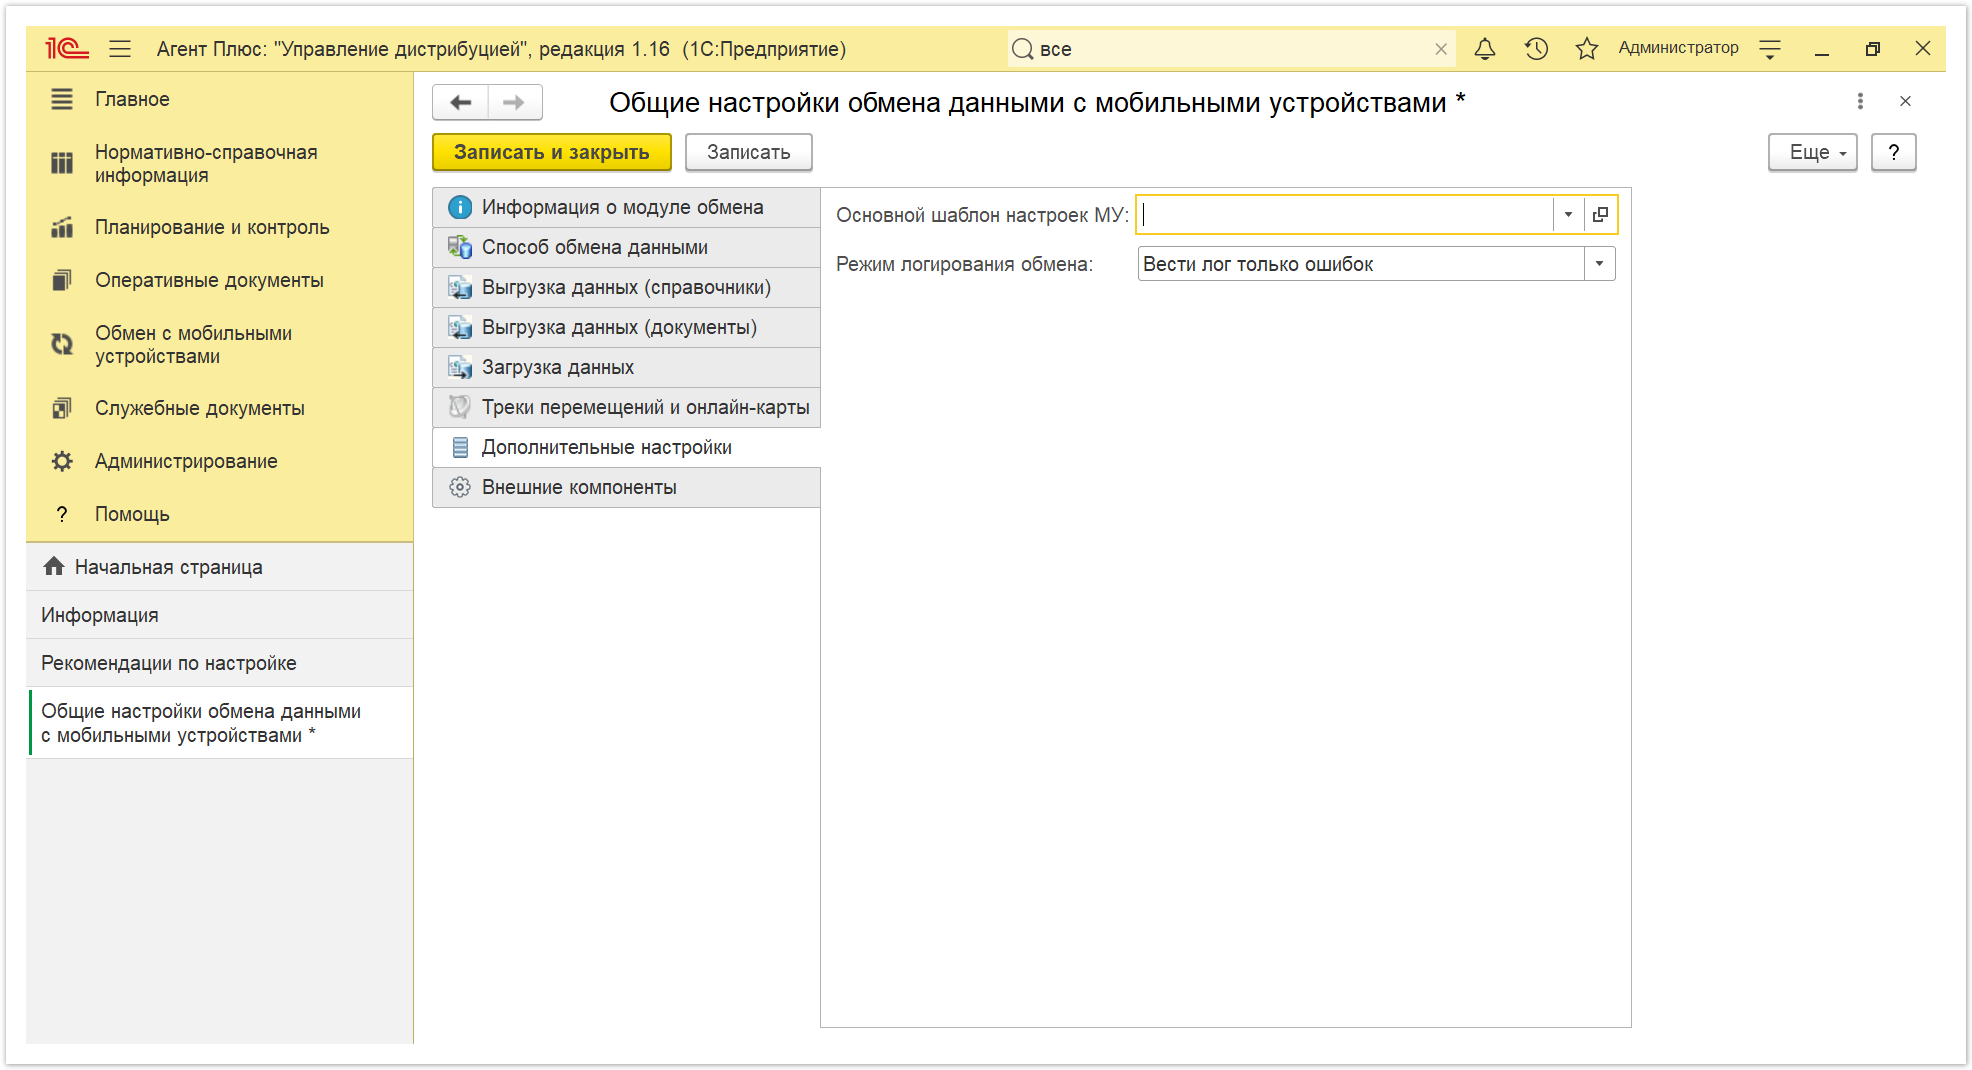Screen dimensions: 1972x1070
Task: Click map icon beside Треки перемещений
Action: (460, 407)
